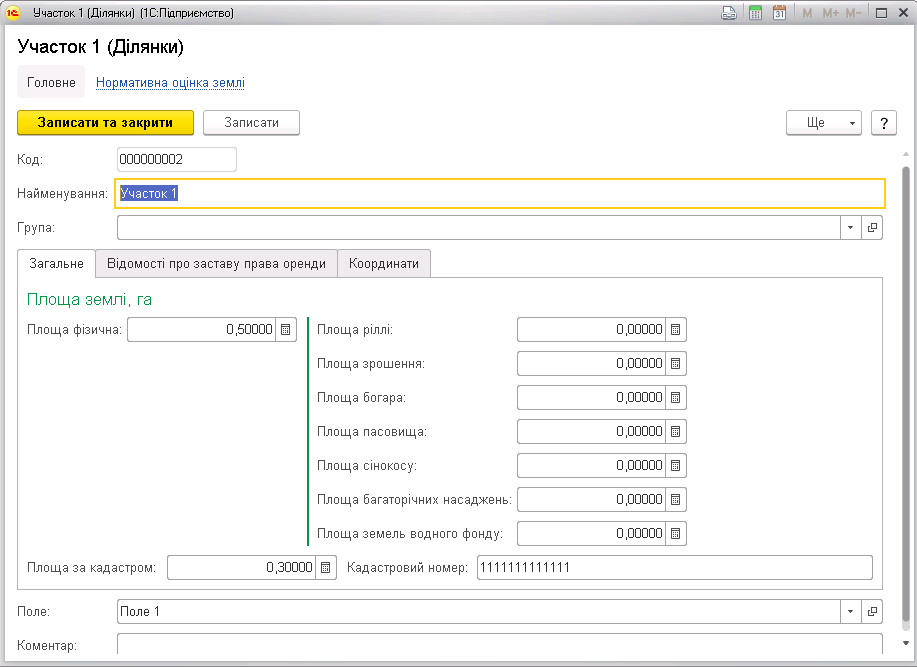Switch to Відомості про заставу права оренди tab

click(216, 263)
